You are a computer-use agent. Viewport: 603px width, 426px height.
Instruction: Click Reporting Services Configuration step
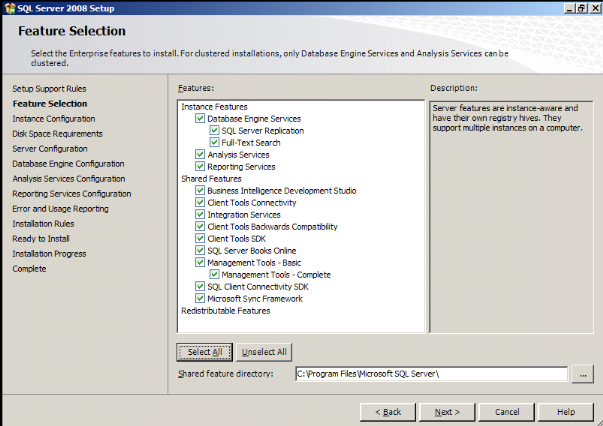[x=72, y=194]
